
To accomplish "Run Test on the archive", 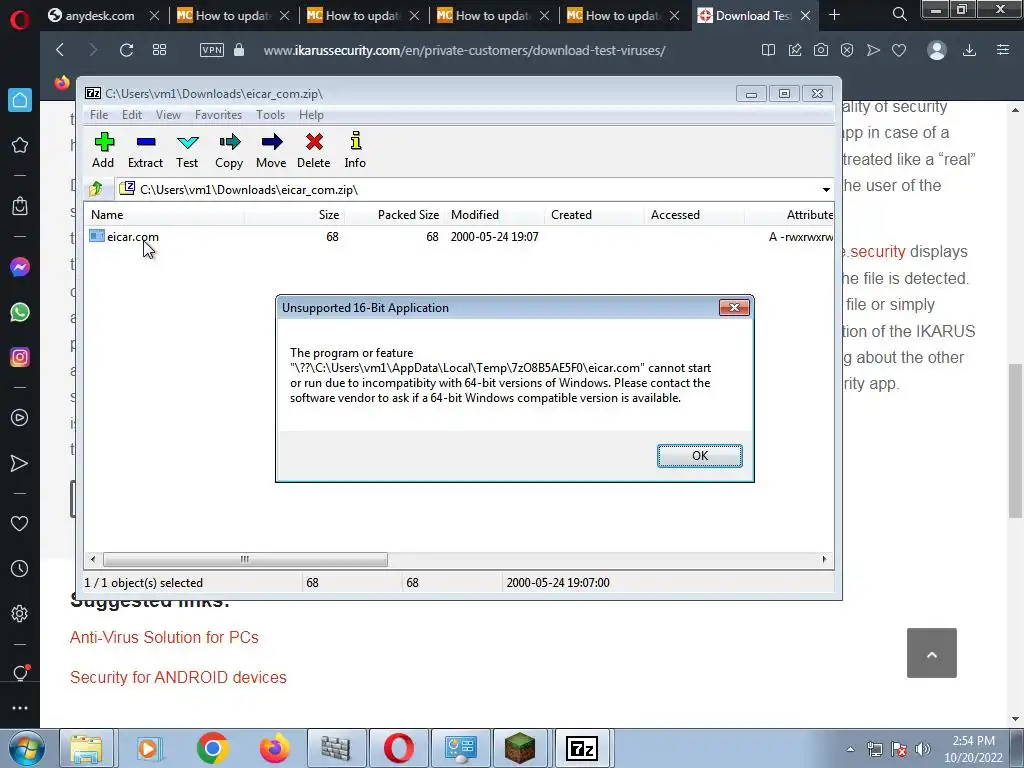I will (x=187, y=151).
